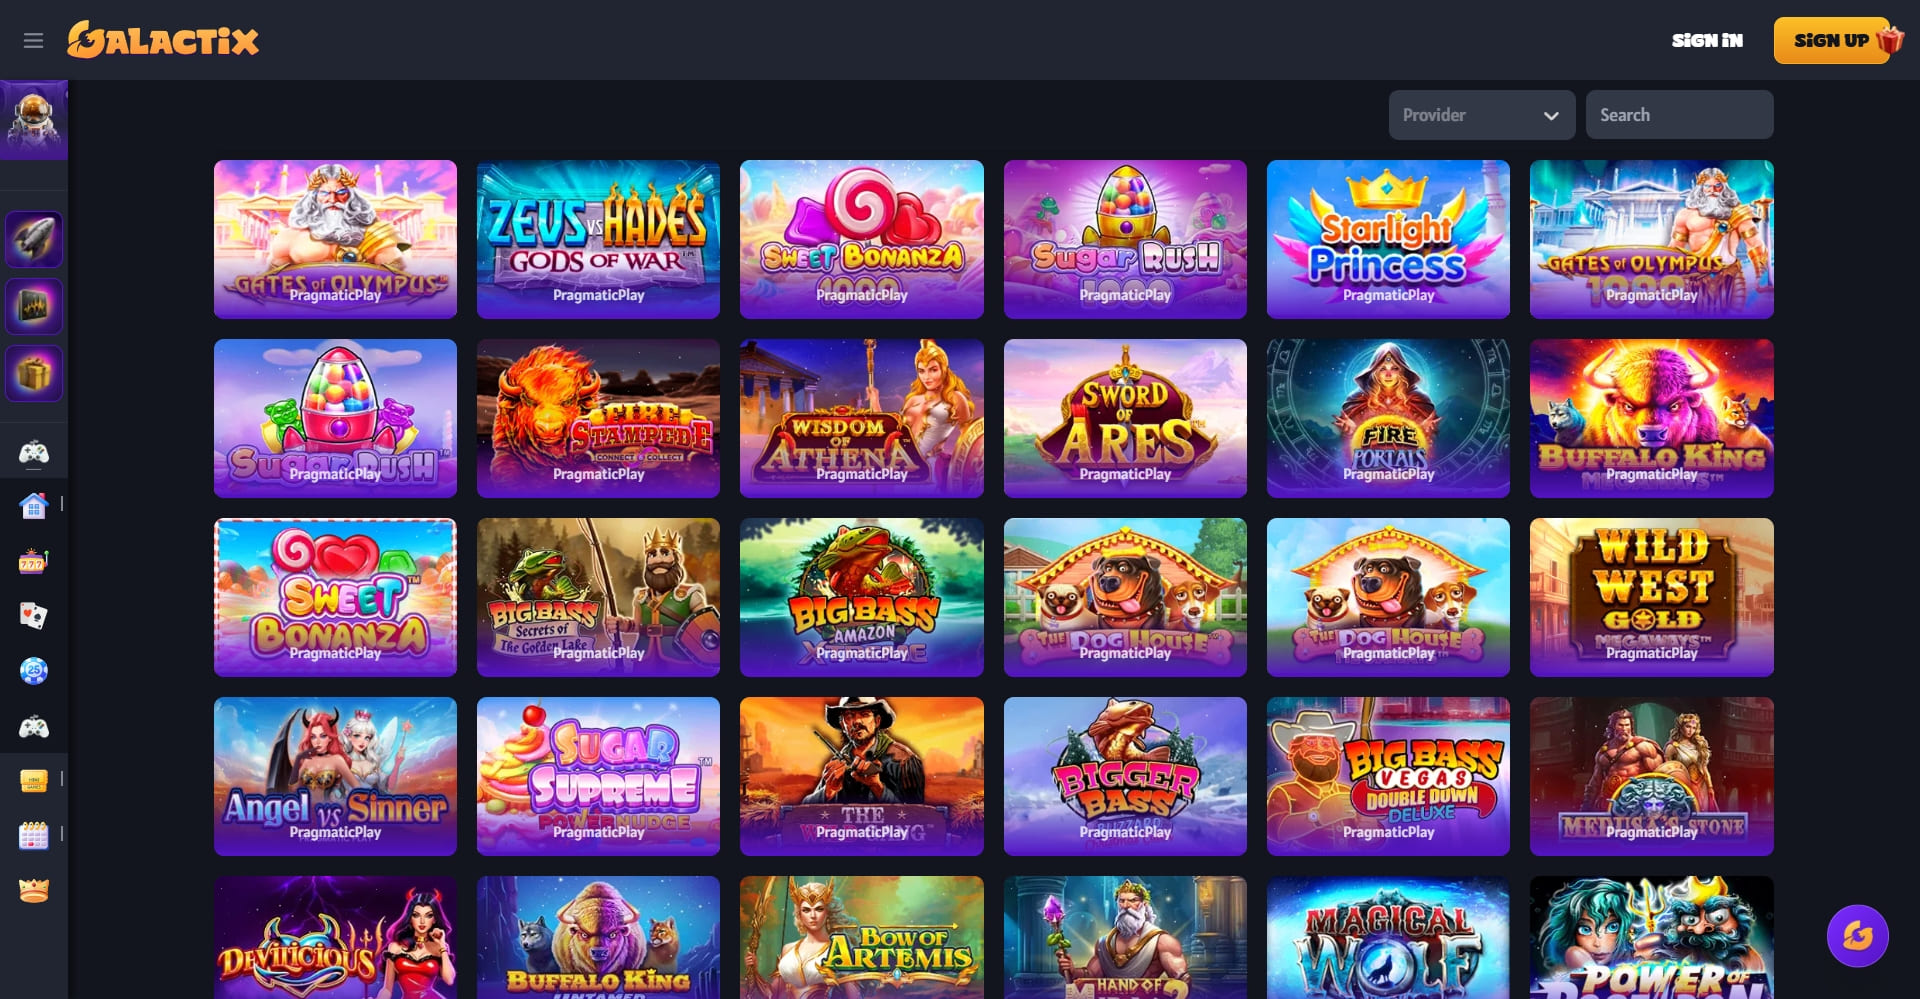Click the Galactix logo
This screenshot has height=999, width=1920.
tap(163, 40)
